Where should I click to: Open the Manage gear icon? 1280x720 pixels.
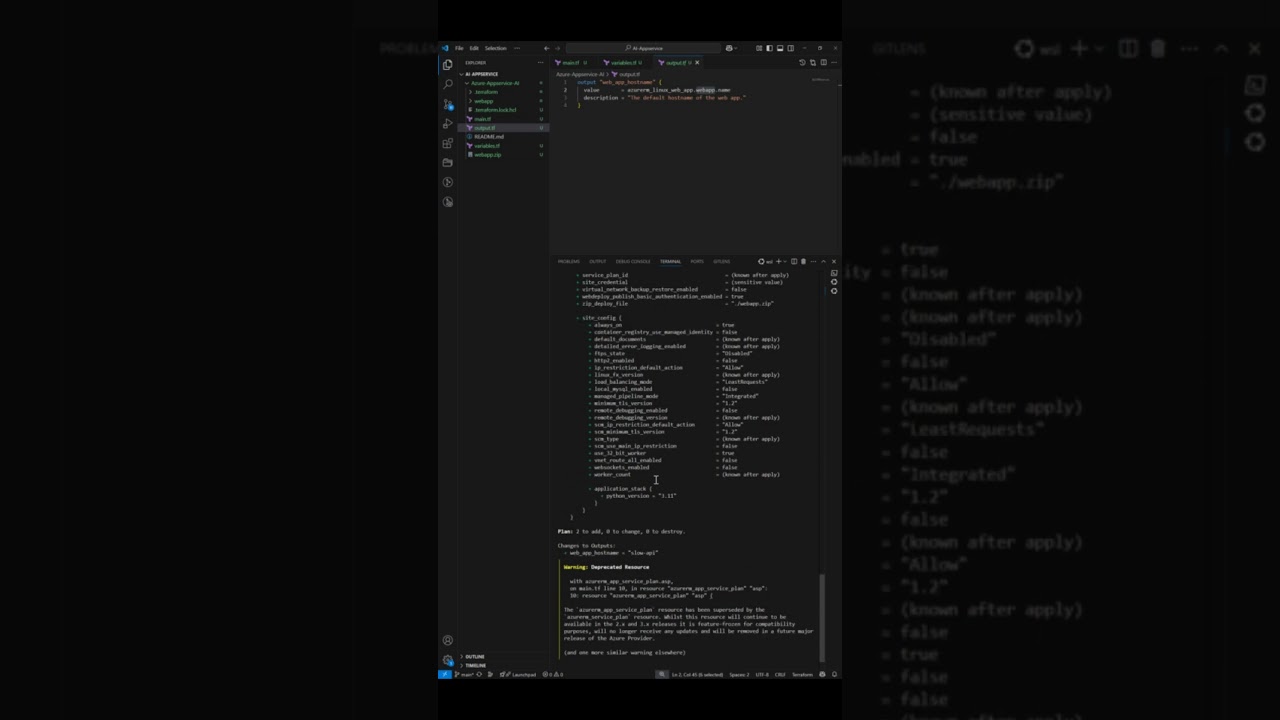point(448,660)
